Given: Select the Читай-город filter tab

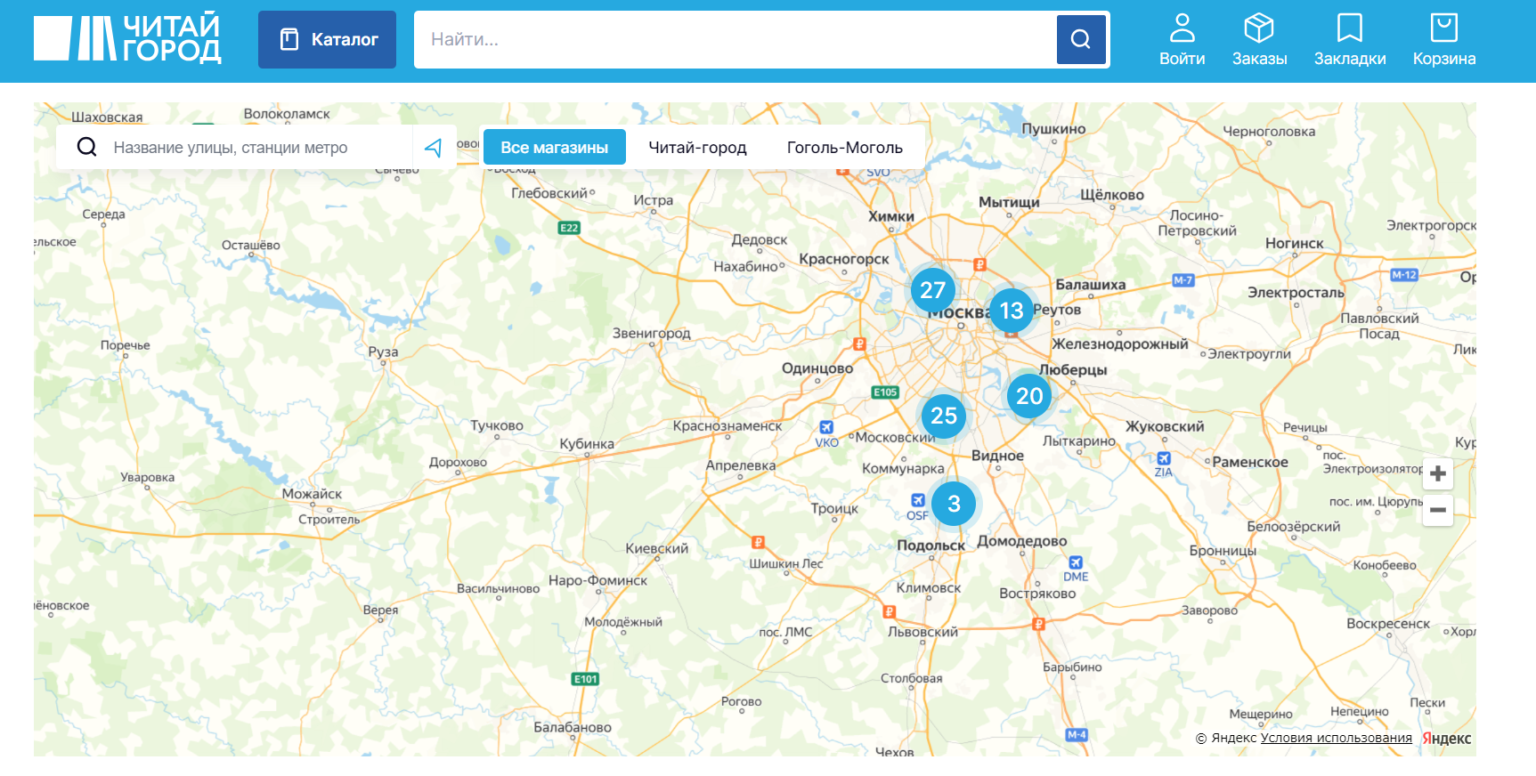Looking at the screenshot, I should [698, 147].
